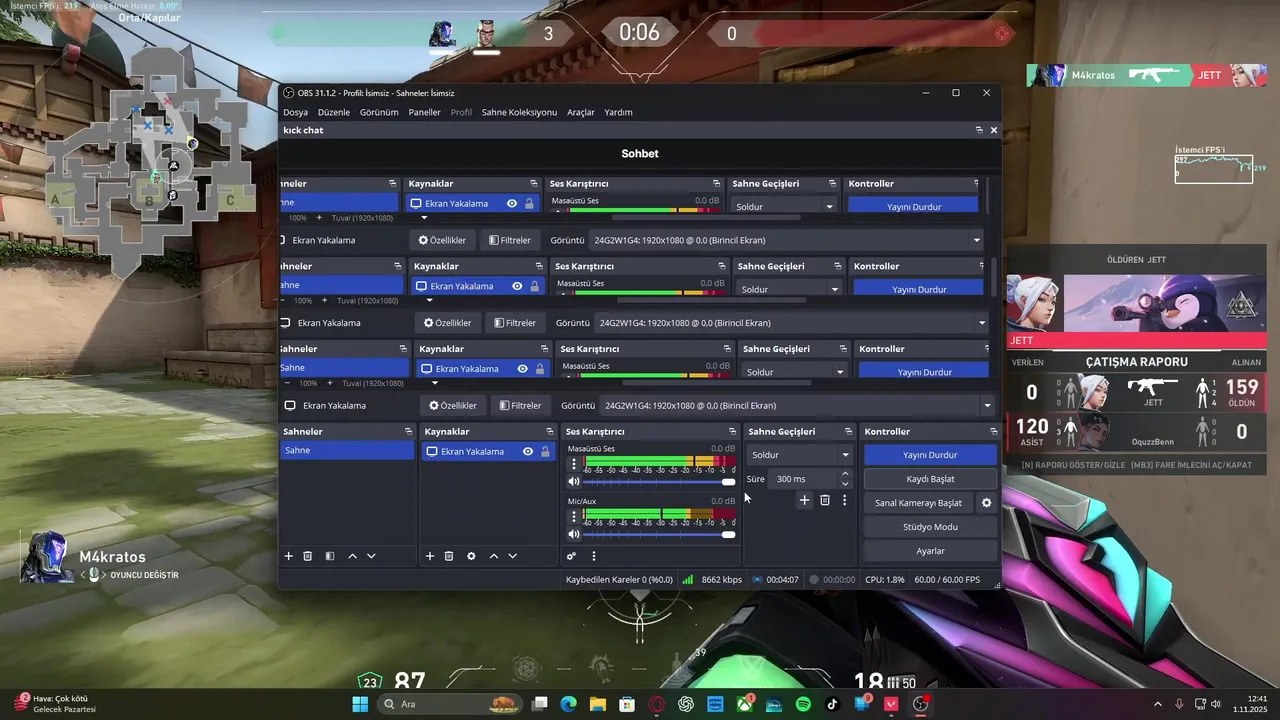Open the Araçlar menu
Viewport: 1280px width, 720px height.
[x=581, y=112]
